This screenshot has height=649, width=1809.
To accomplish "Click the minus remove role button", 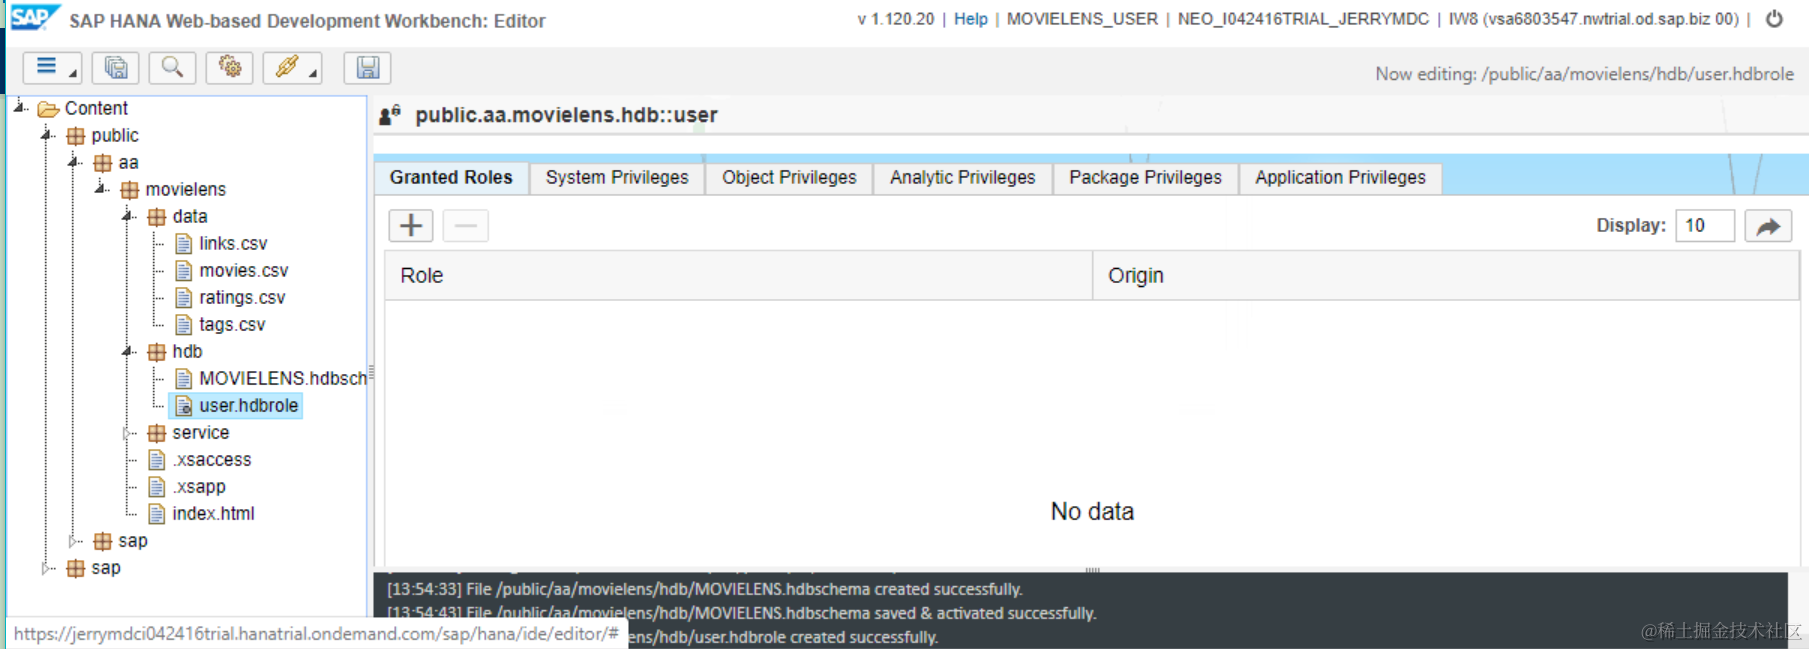I will click(x=466, y=226).
